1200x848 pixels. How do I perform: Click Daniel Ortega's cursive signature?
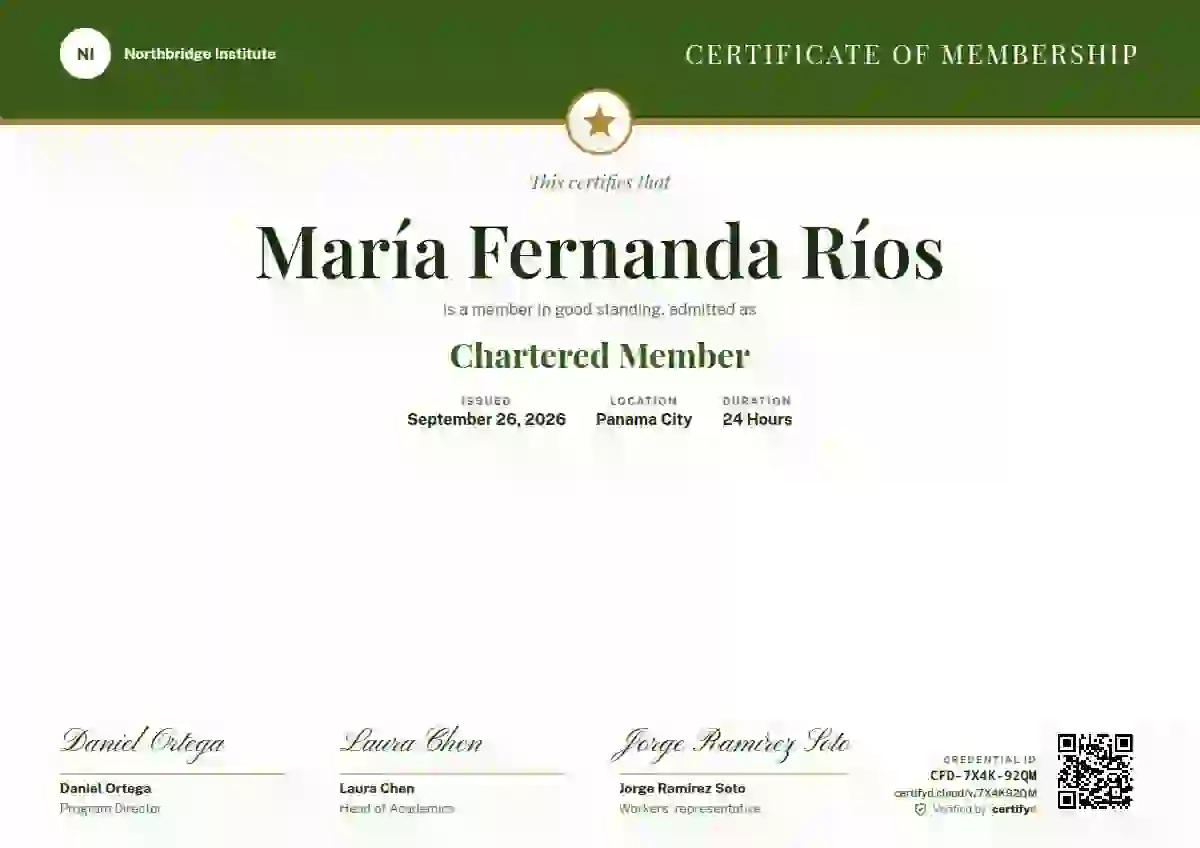click(x=143, y=743)
